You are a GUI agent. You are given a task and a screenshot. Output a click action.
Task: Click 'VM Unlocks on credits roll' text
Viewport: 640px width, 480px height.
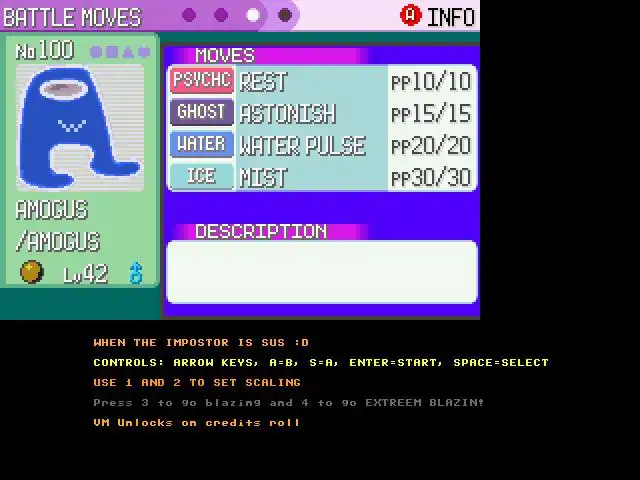pyautogui.click(x=197, y=423)
